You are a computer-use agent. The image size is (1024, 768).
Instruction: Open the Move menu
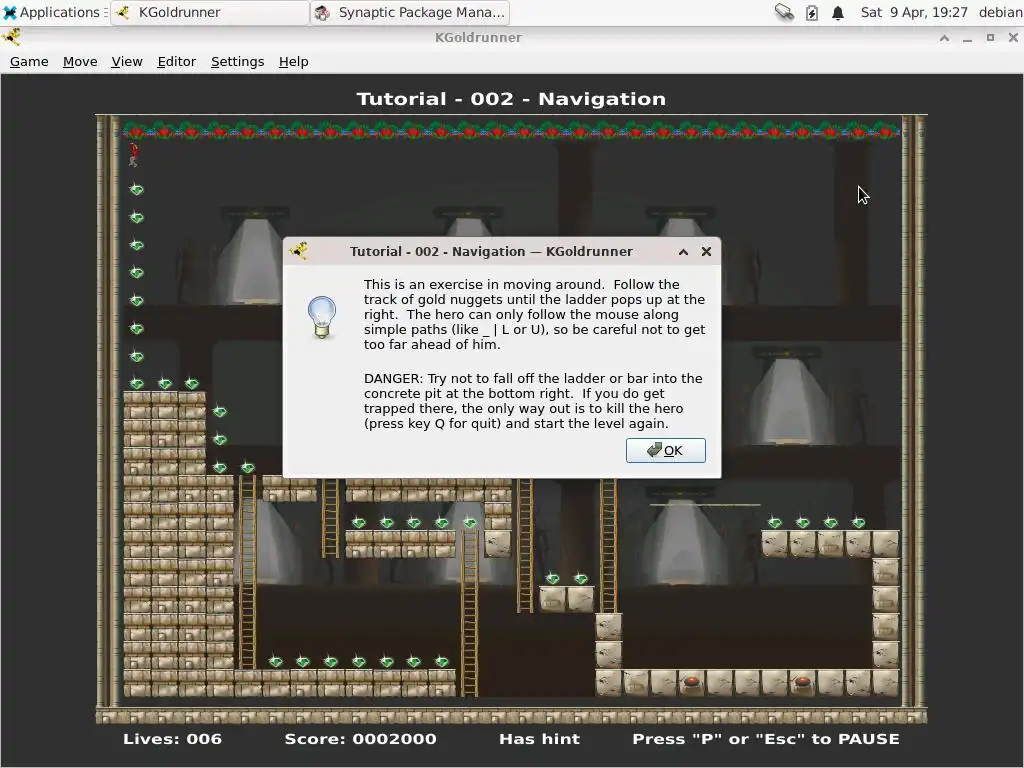coord(80,61)
